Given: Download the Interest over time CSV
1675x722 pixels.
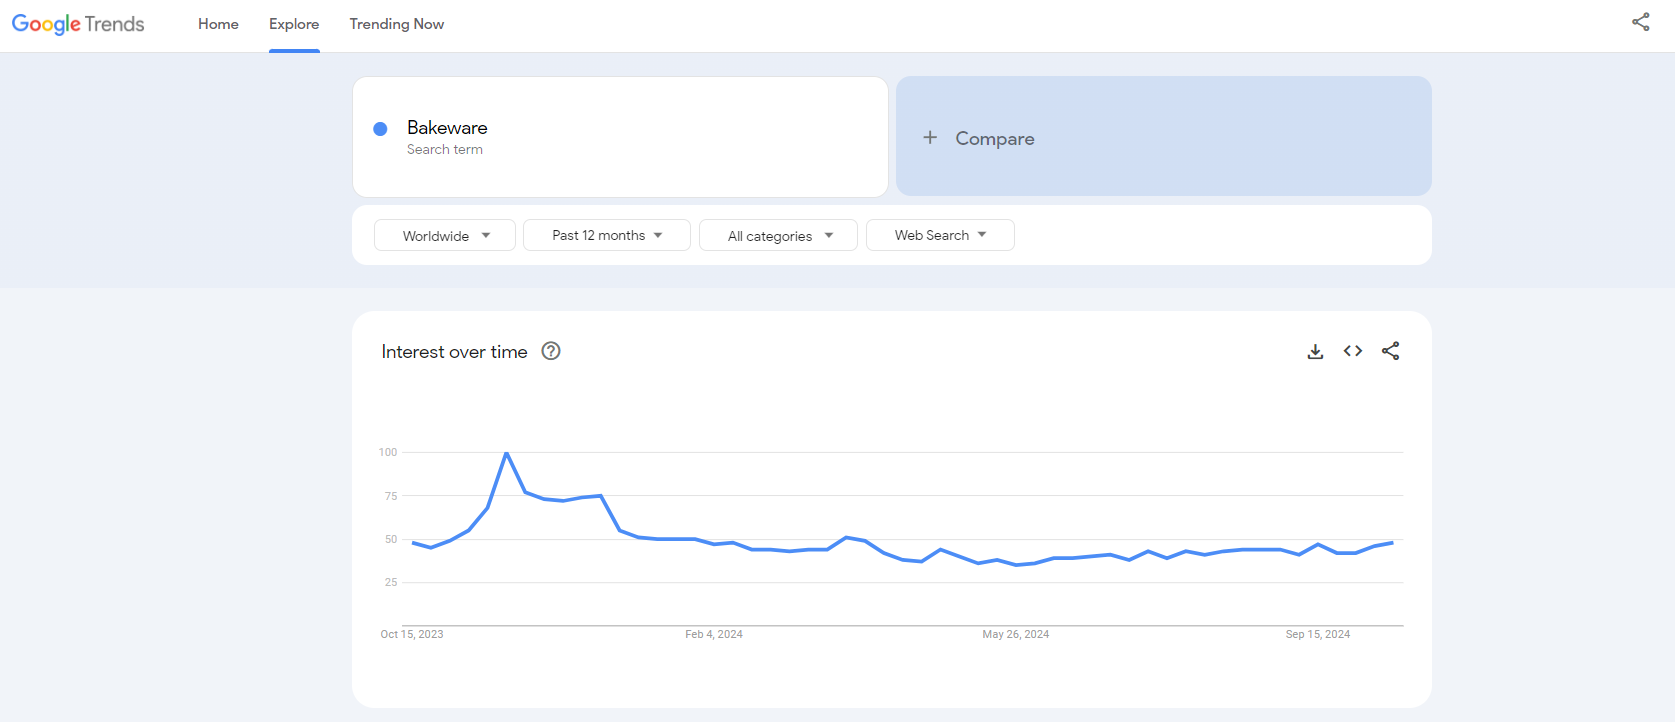Looking at the screenshot, I should 1316,351.
